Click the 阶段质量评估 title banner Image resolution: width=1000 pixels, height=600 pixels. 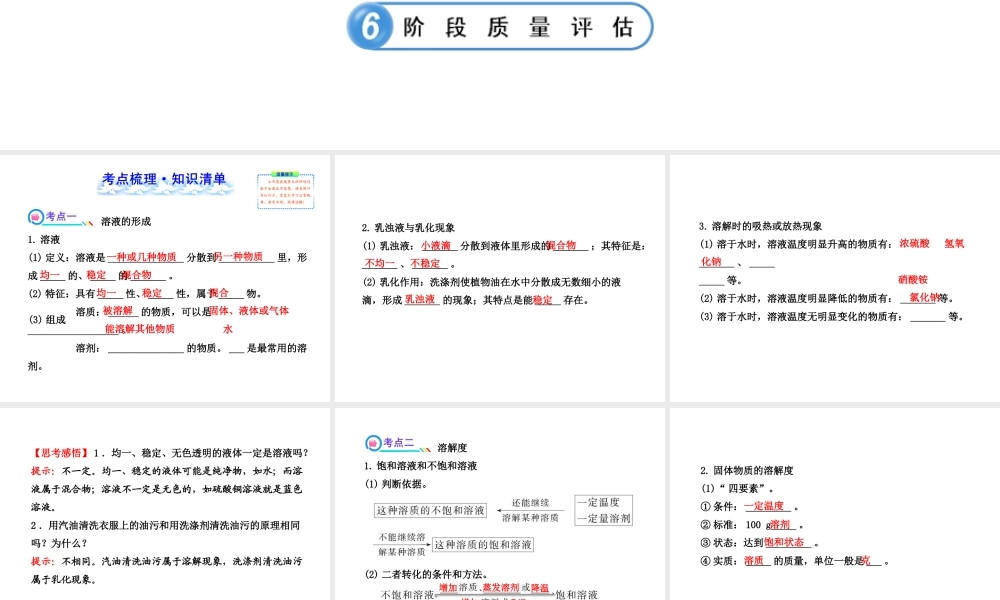click(500, 26)
